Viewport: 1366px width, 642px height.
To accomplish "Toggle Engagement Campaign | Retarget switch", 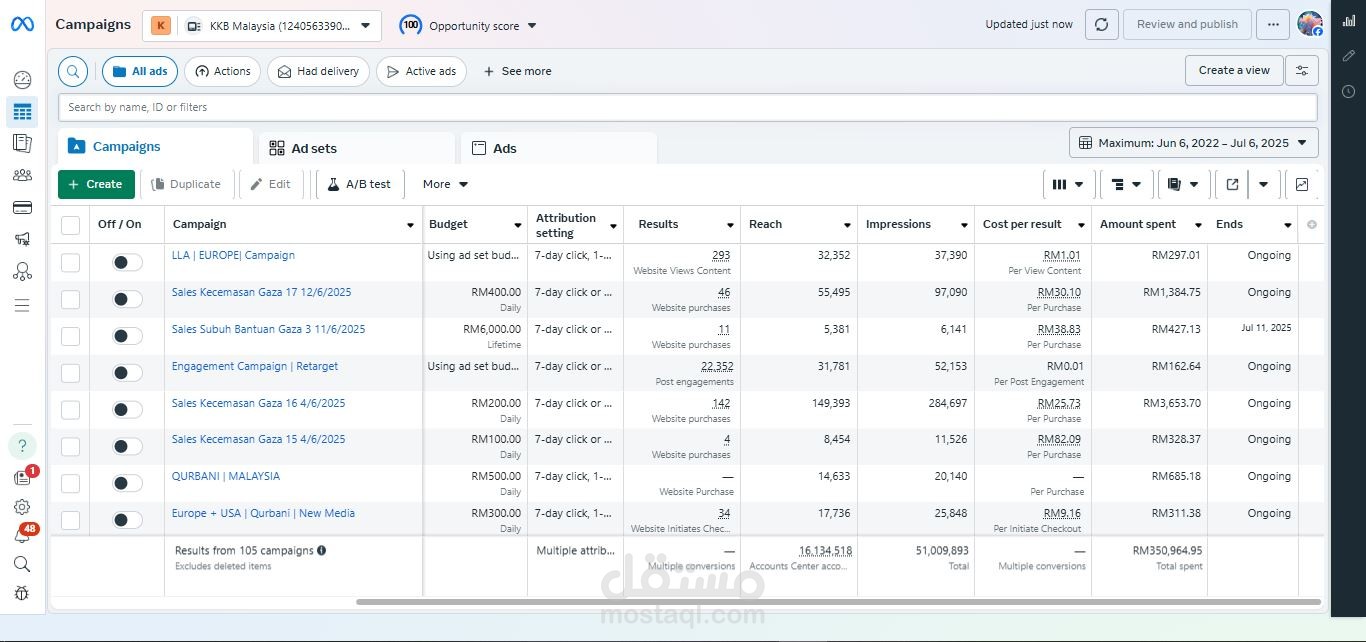I will 127,373.
